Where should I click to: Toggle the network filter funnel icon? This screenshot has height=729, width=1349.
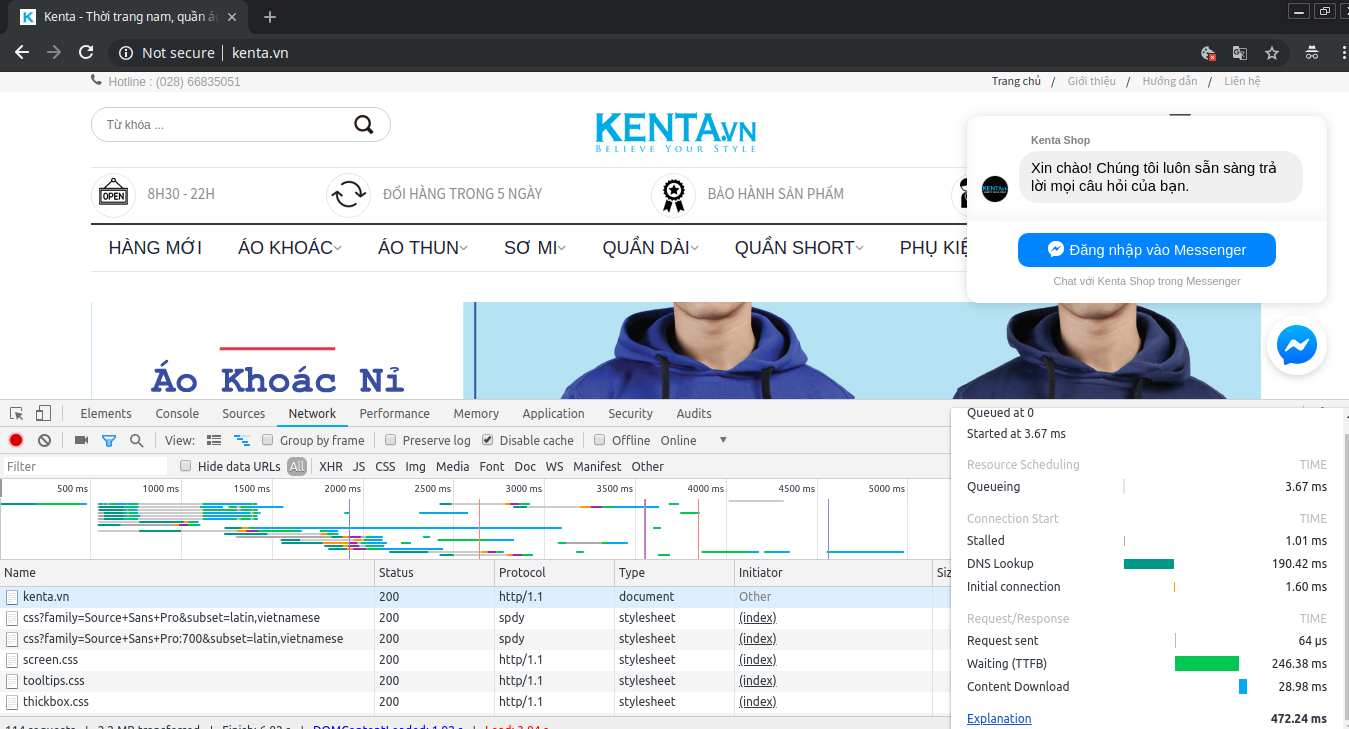point(109,440)
